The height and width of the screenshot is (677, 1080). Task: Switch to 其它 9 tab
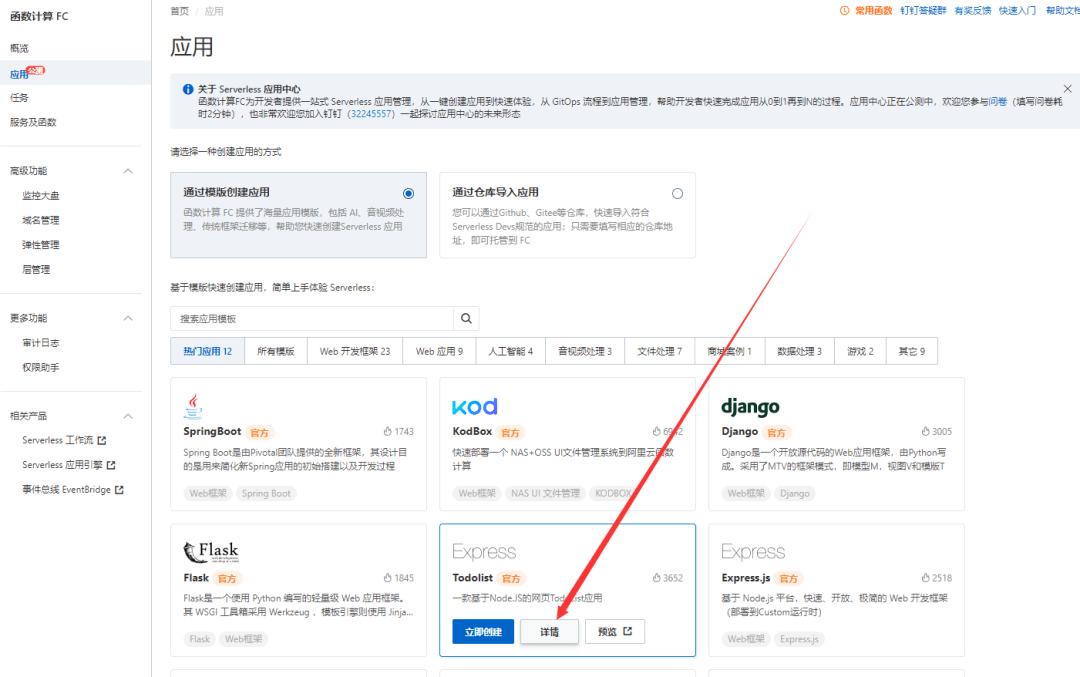click(x=911, y=351)
